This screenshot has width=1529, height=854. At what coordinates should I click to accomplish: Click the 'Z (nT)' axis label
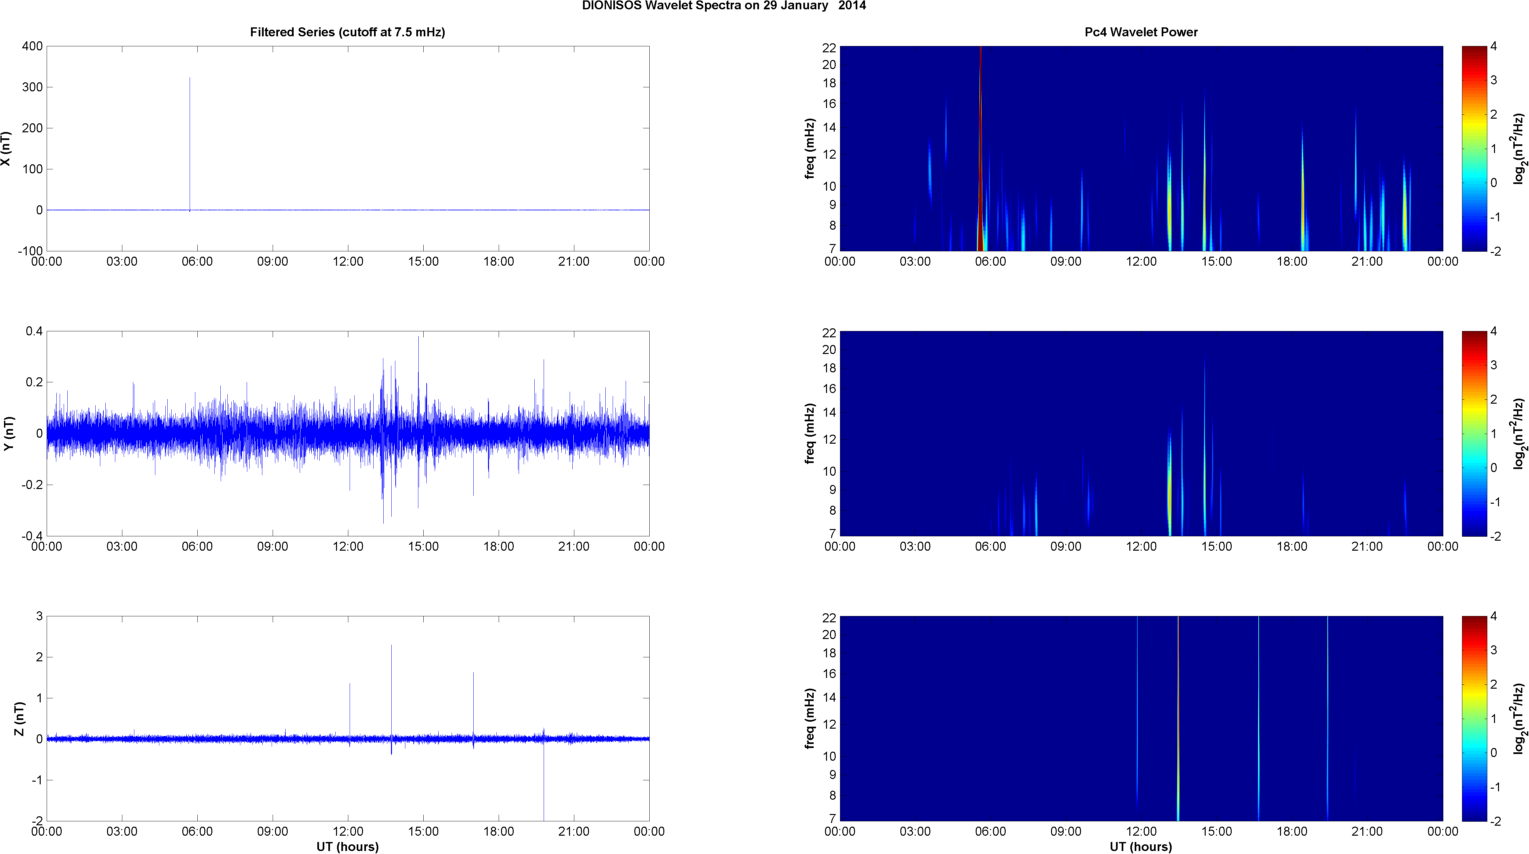pyautogui.click(x=19, y=719)
